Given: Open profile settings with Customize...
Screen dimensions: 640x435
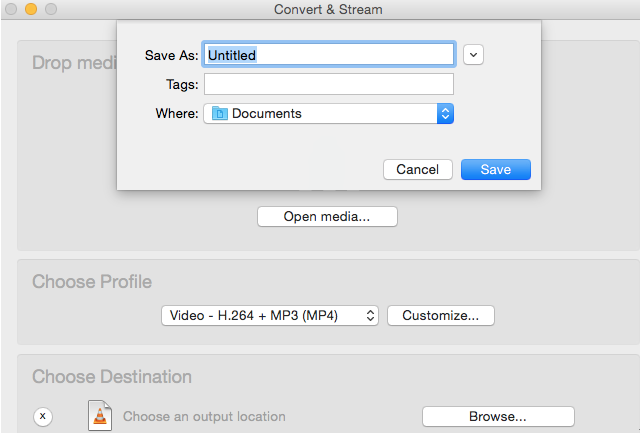Looking at the screenshot, I should [x=440, y=315].
